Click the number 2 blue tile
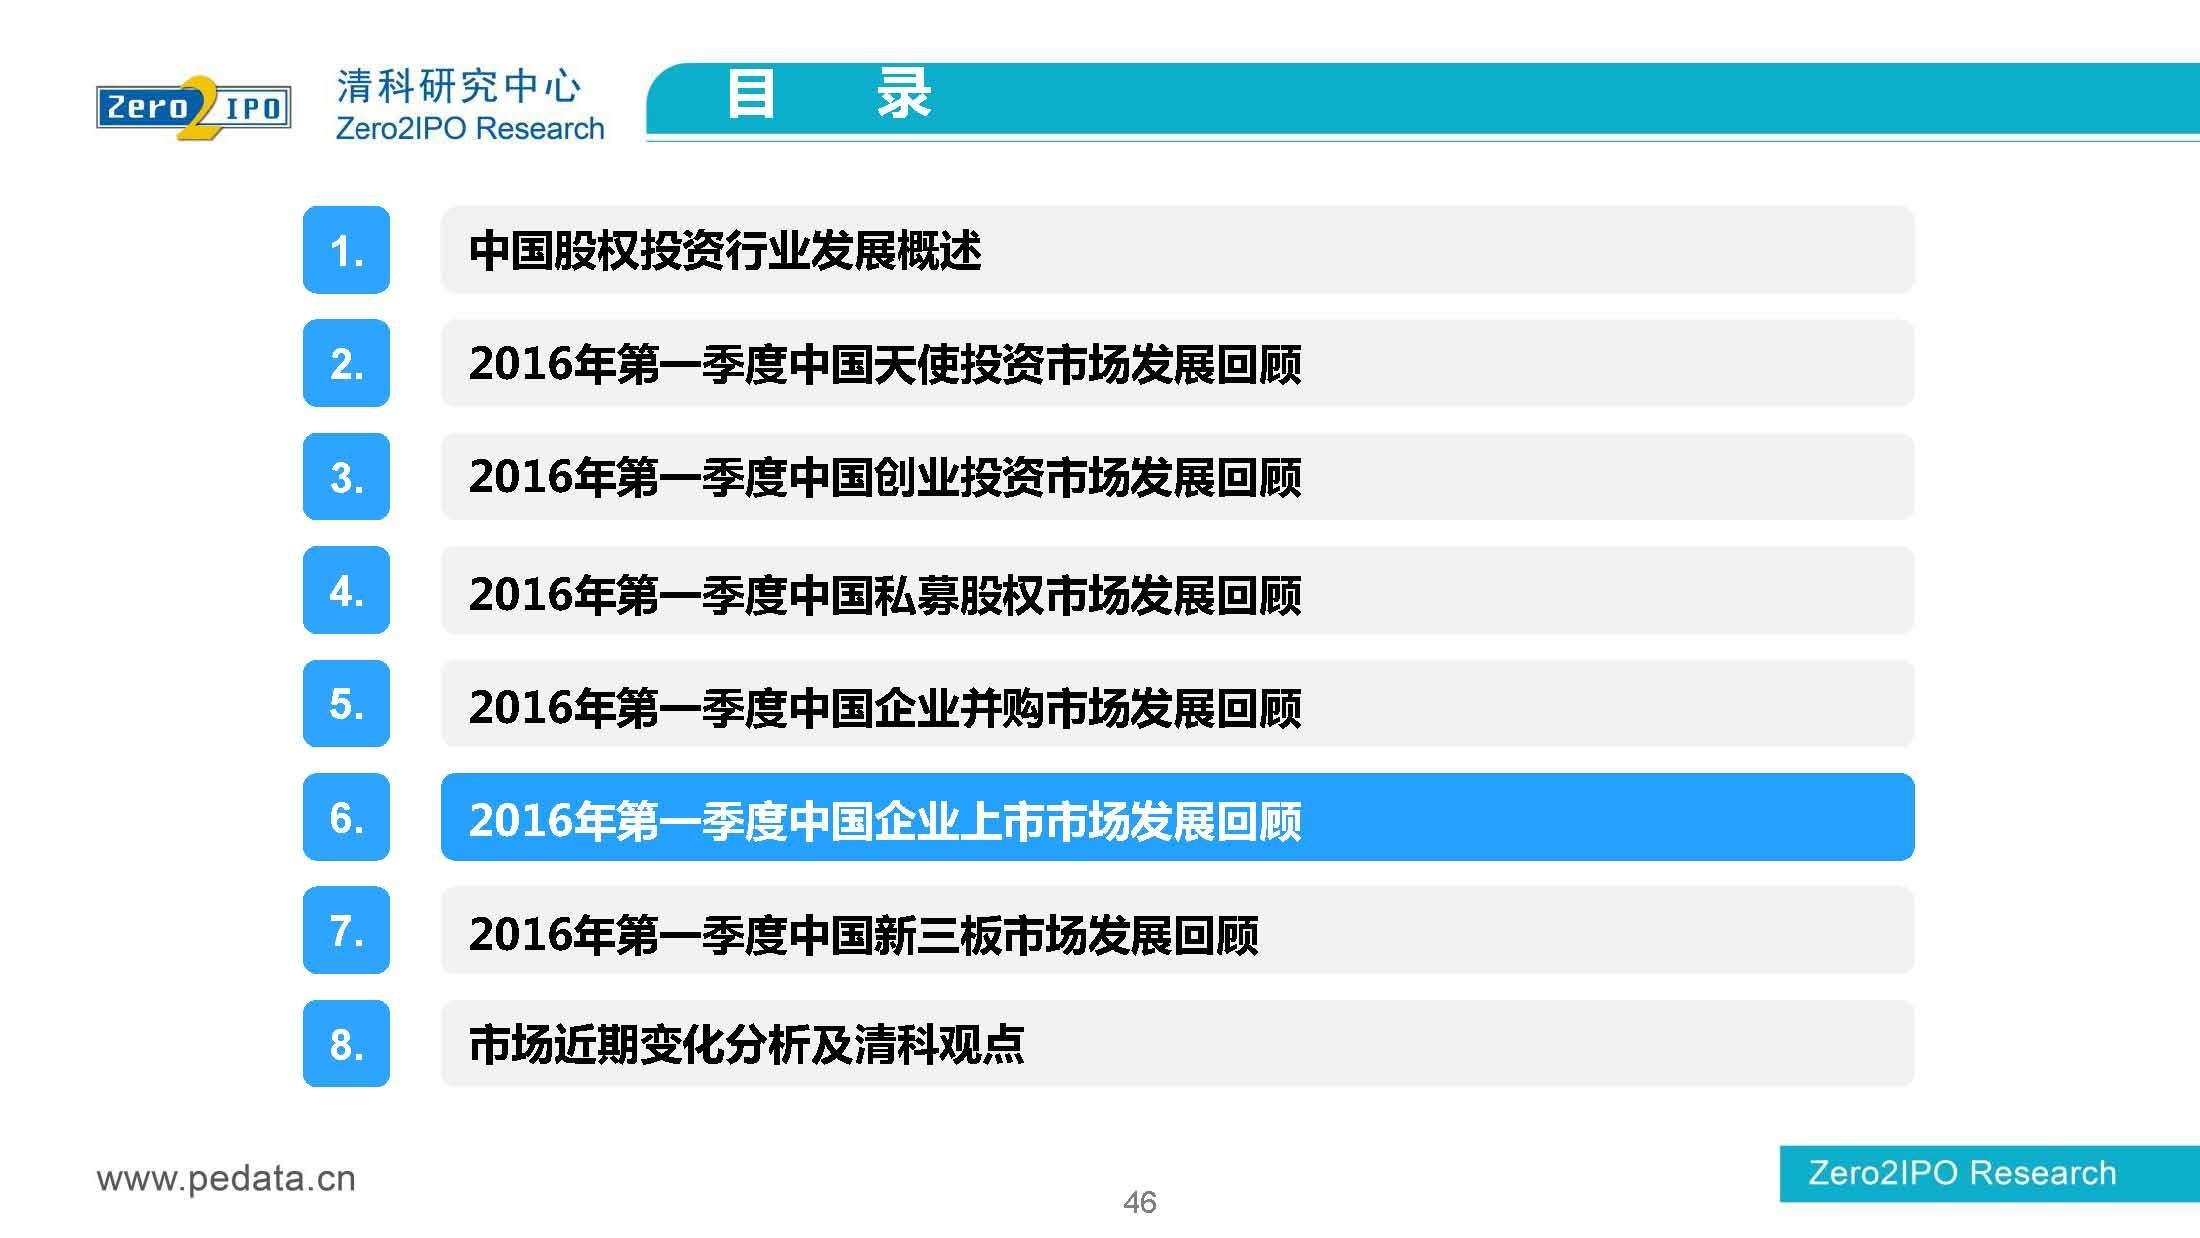2200x1238 pixels. coord(346,363)
